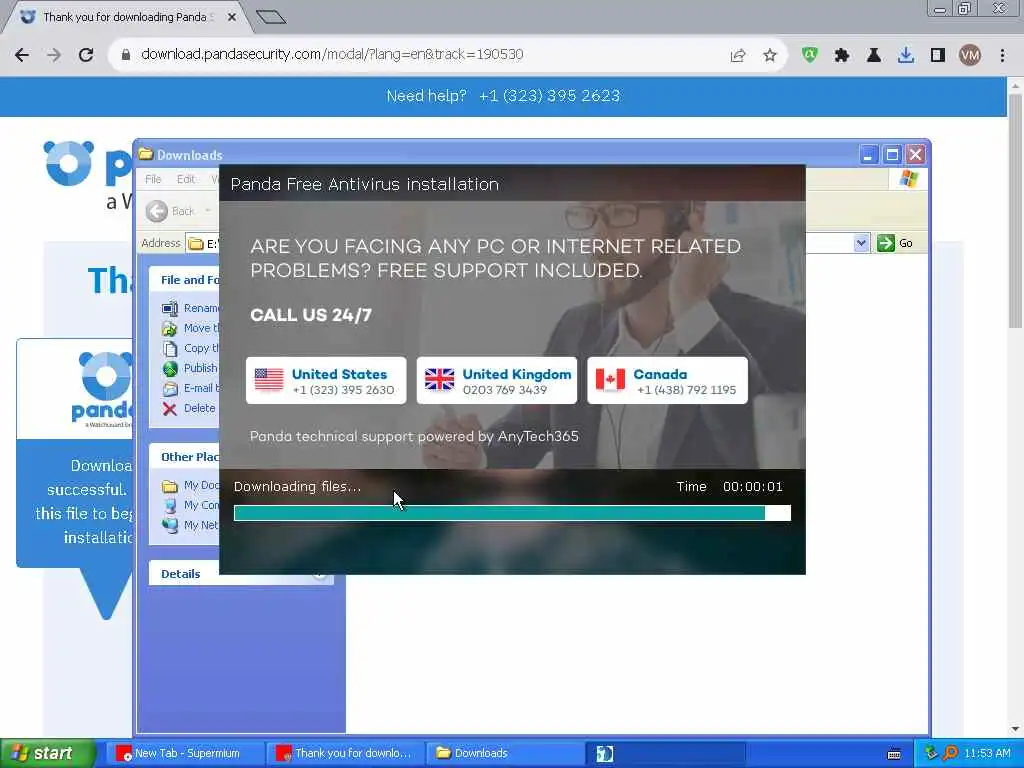Open a new browser tab
This screenshot has height=768, width=1024.
point(271,17)
